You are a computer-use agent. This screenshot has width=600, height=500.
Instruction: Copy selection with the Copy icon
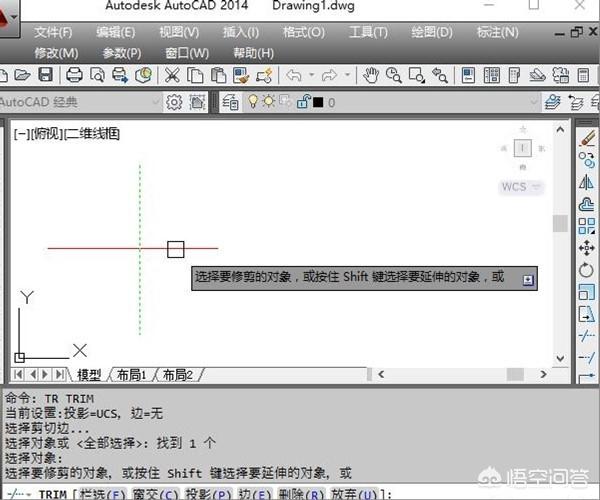(x=195, y=75)
